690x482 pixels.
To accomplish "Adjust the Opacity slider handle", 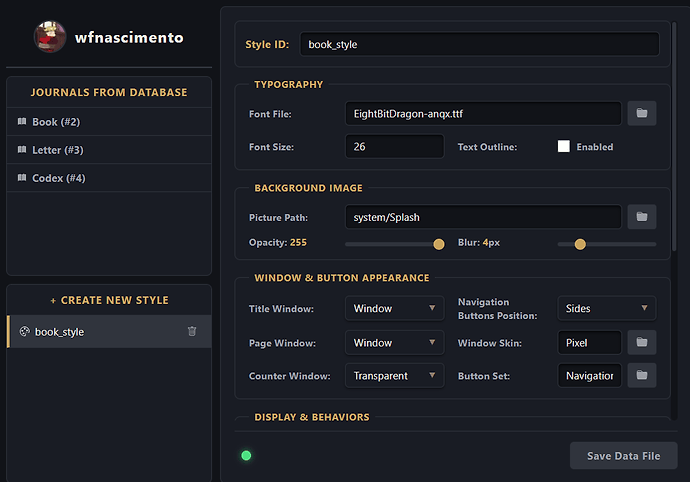I will tap(439, 244).
